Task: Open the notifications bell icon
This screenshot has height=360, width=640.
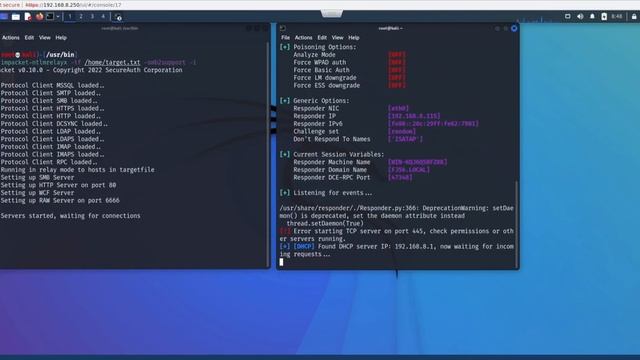Action: point(592,16)
